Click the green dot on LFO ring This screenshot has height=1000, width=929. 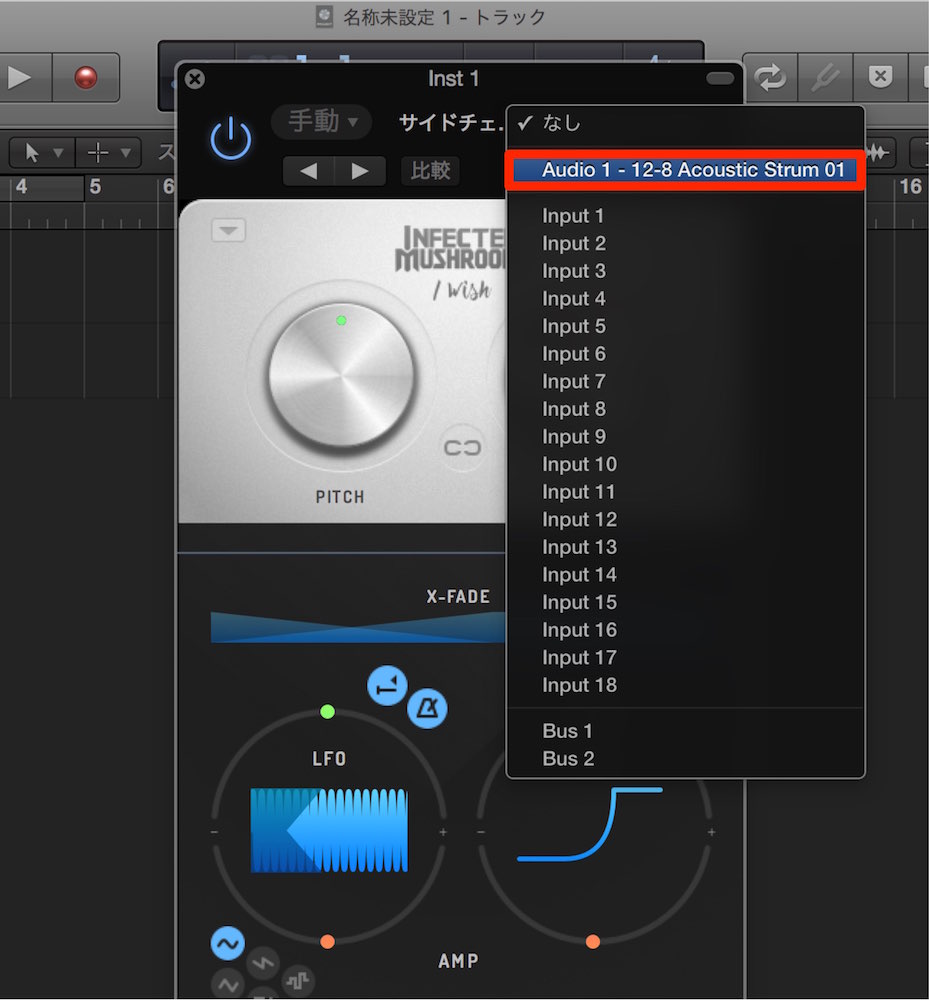pyautogui.click(x=327, y=712)
